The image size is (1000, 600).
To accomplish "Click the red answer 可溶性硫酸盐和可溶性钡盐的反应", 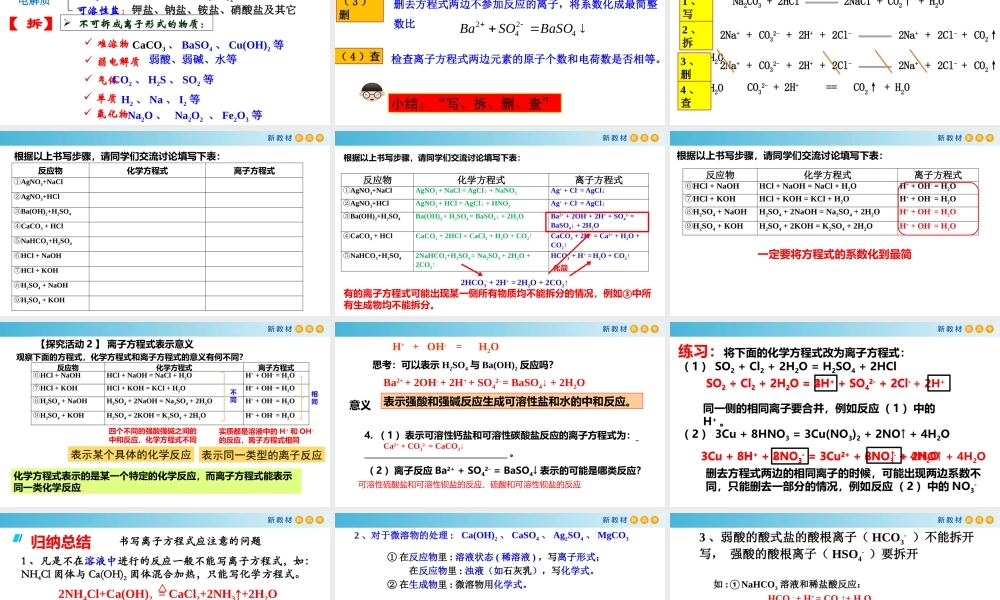I will [x=469, y=485].
